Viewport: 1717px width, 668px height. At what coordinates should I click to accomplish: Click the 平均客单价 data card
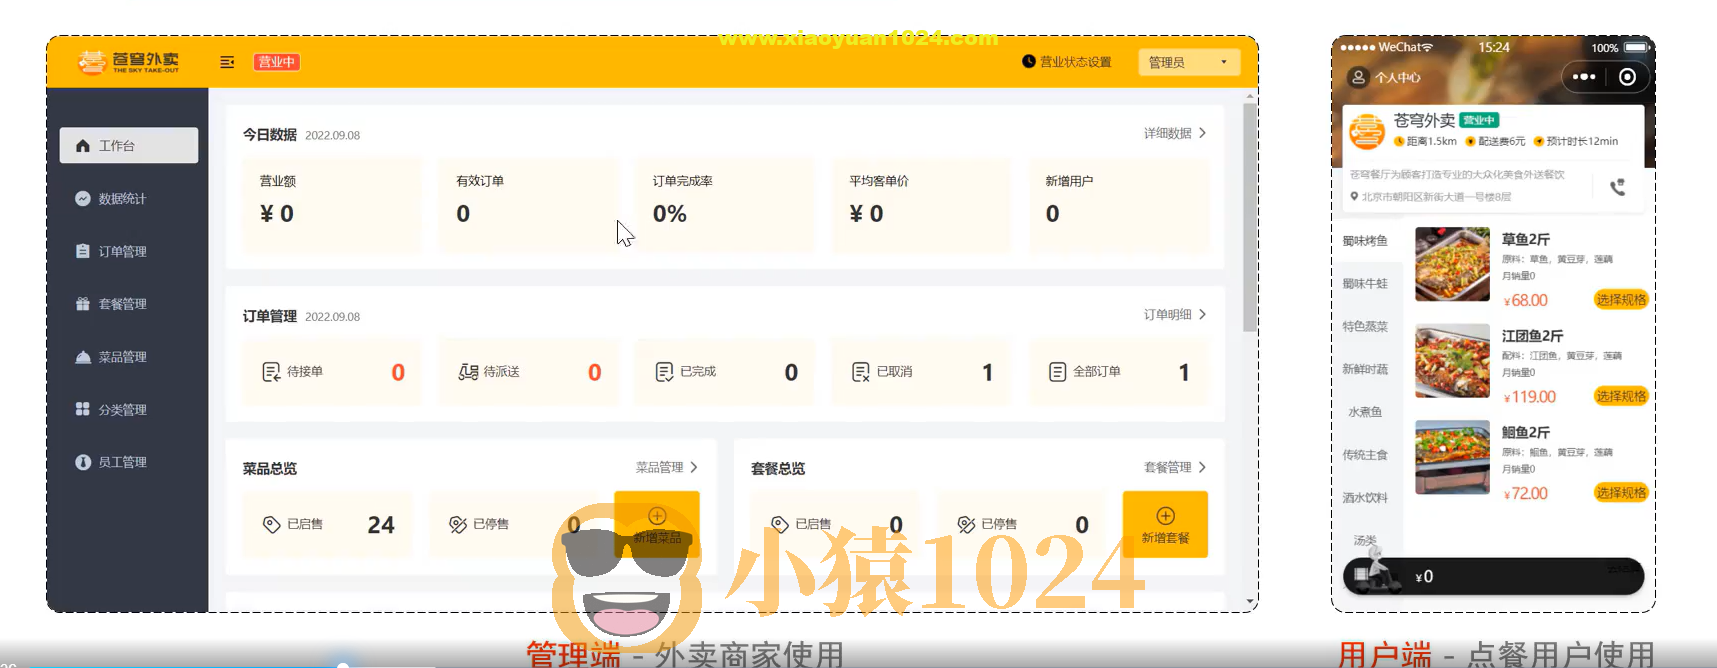coord(921,204)
